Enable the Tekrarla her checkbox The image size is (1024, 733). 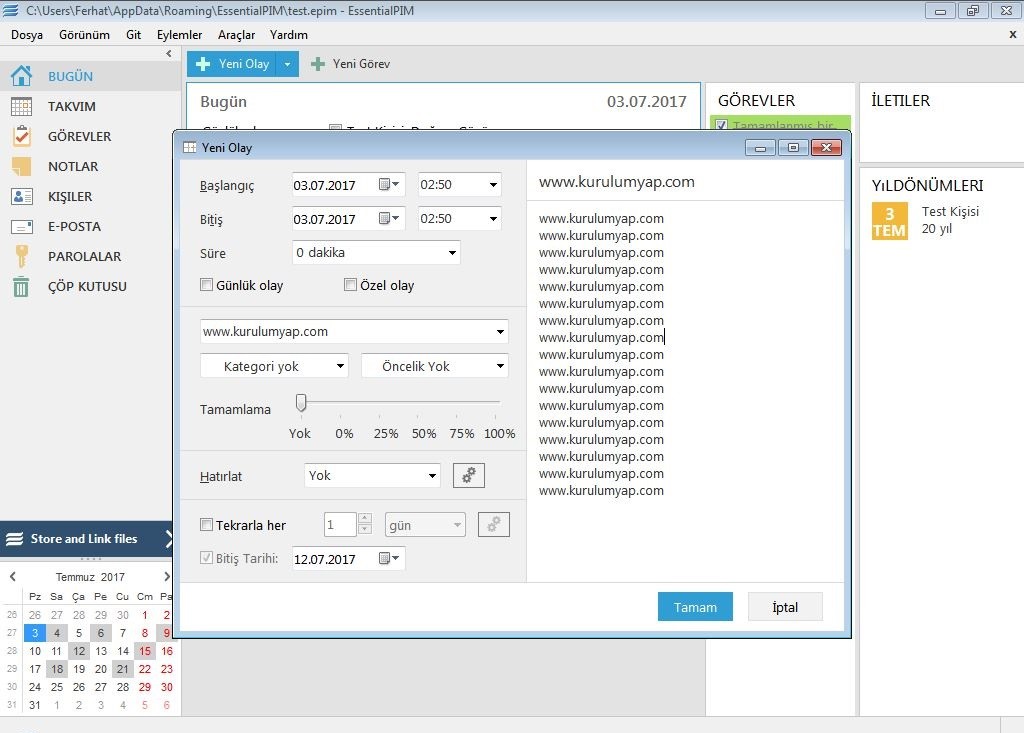206,525
